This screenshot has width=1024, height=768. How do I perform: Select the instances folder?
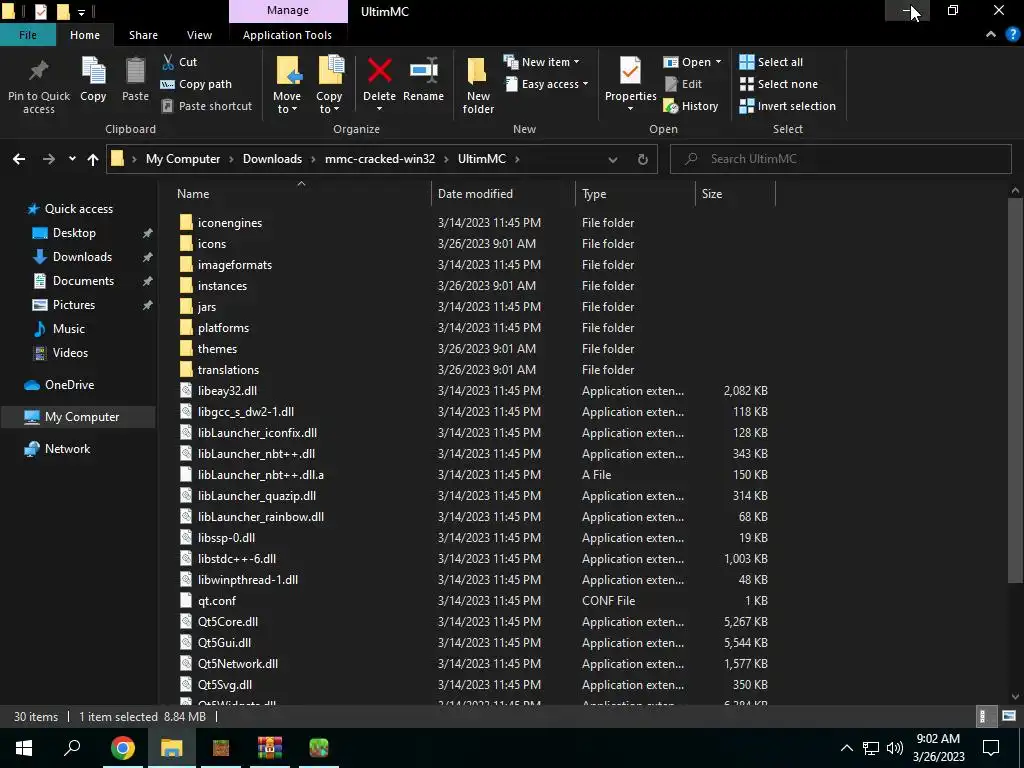click(222, 285)
